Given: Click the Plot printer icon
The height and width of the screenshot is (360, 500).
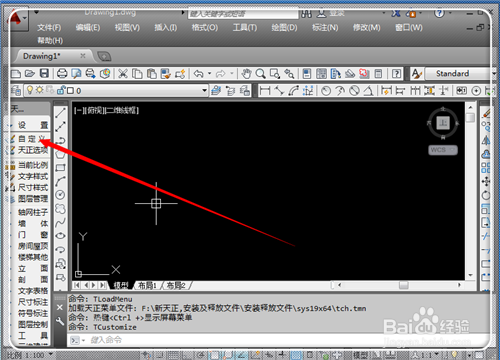Looking at the screenshot, I should (62, 73).
